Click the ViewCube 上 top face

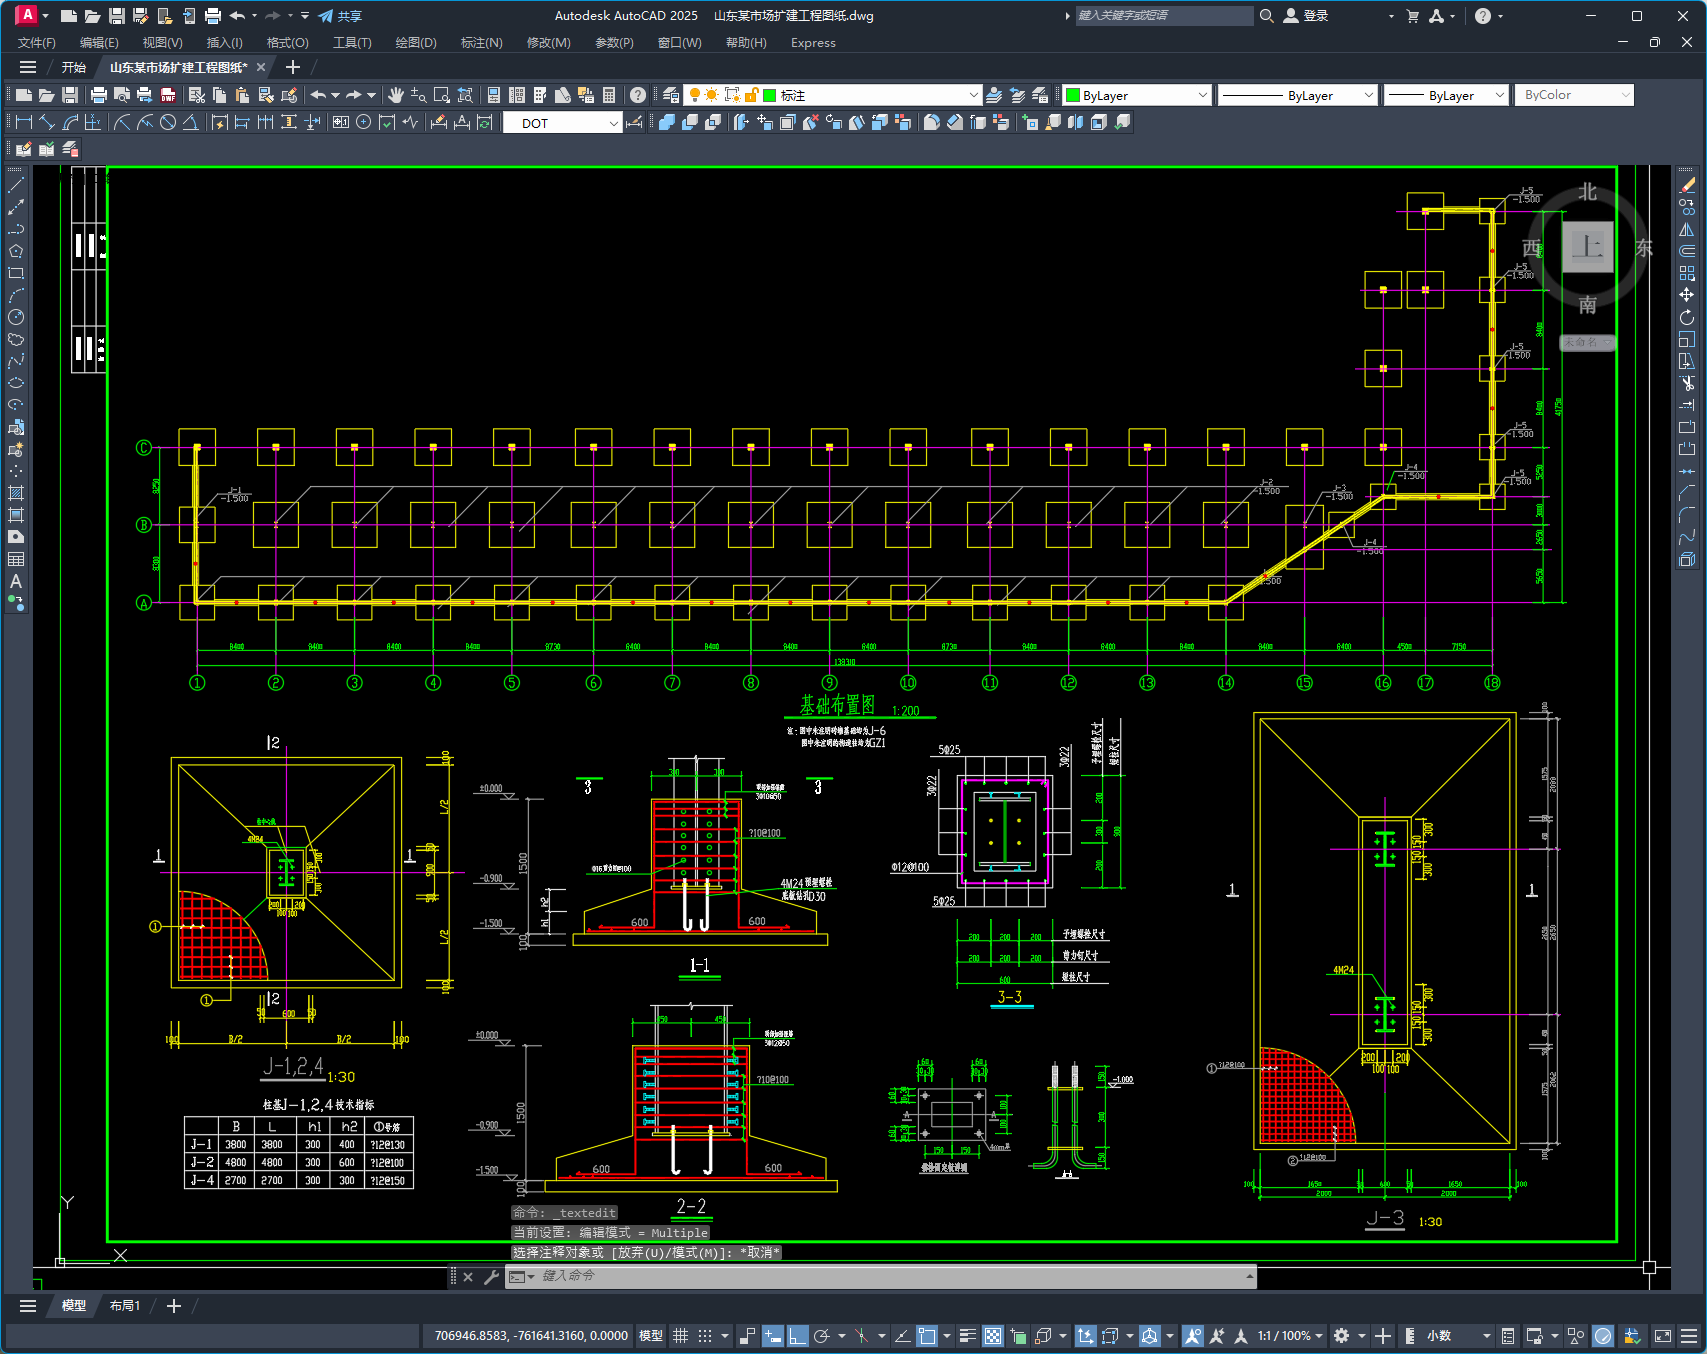click(x=1588, y=246)
